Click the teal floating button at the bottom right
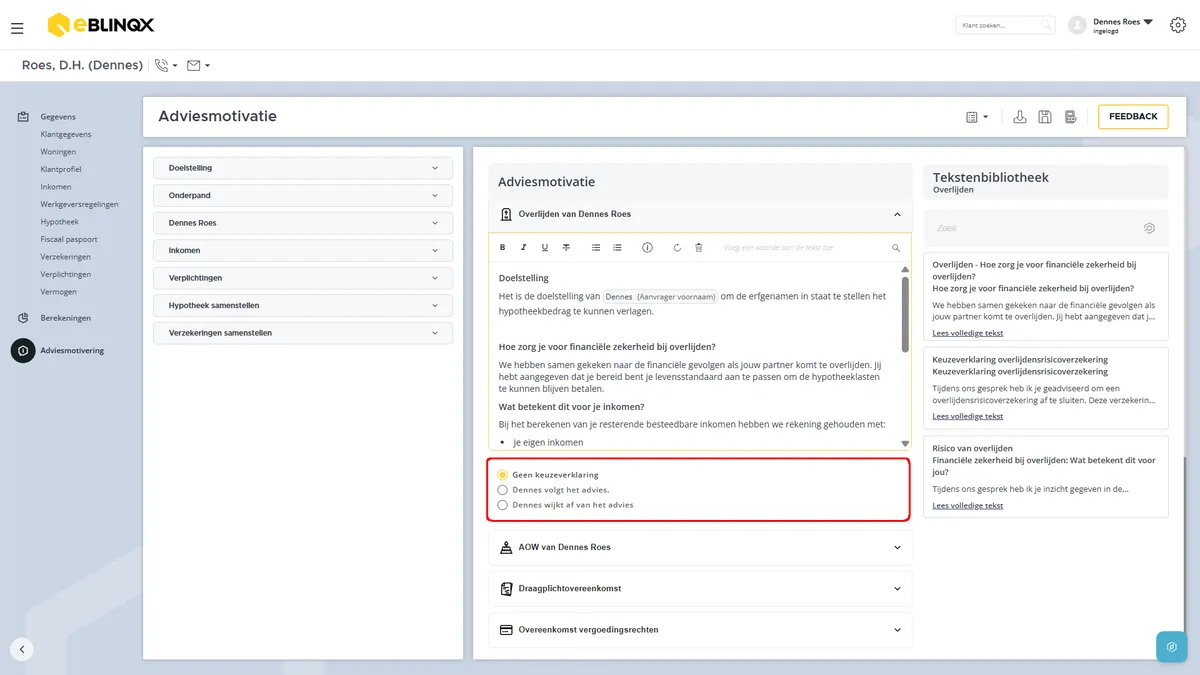Image resolution: width=1200 pixels, height=675 pixels. (x=1171, y=647)
